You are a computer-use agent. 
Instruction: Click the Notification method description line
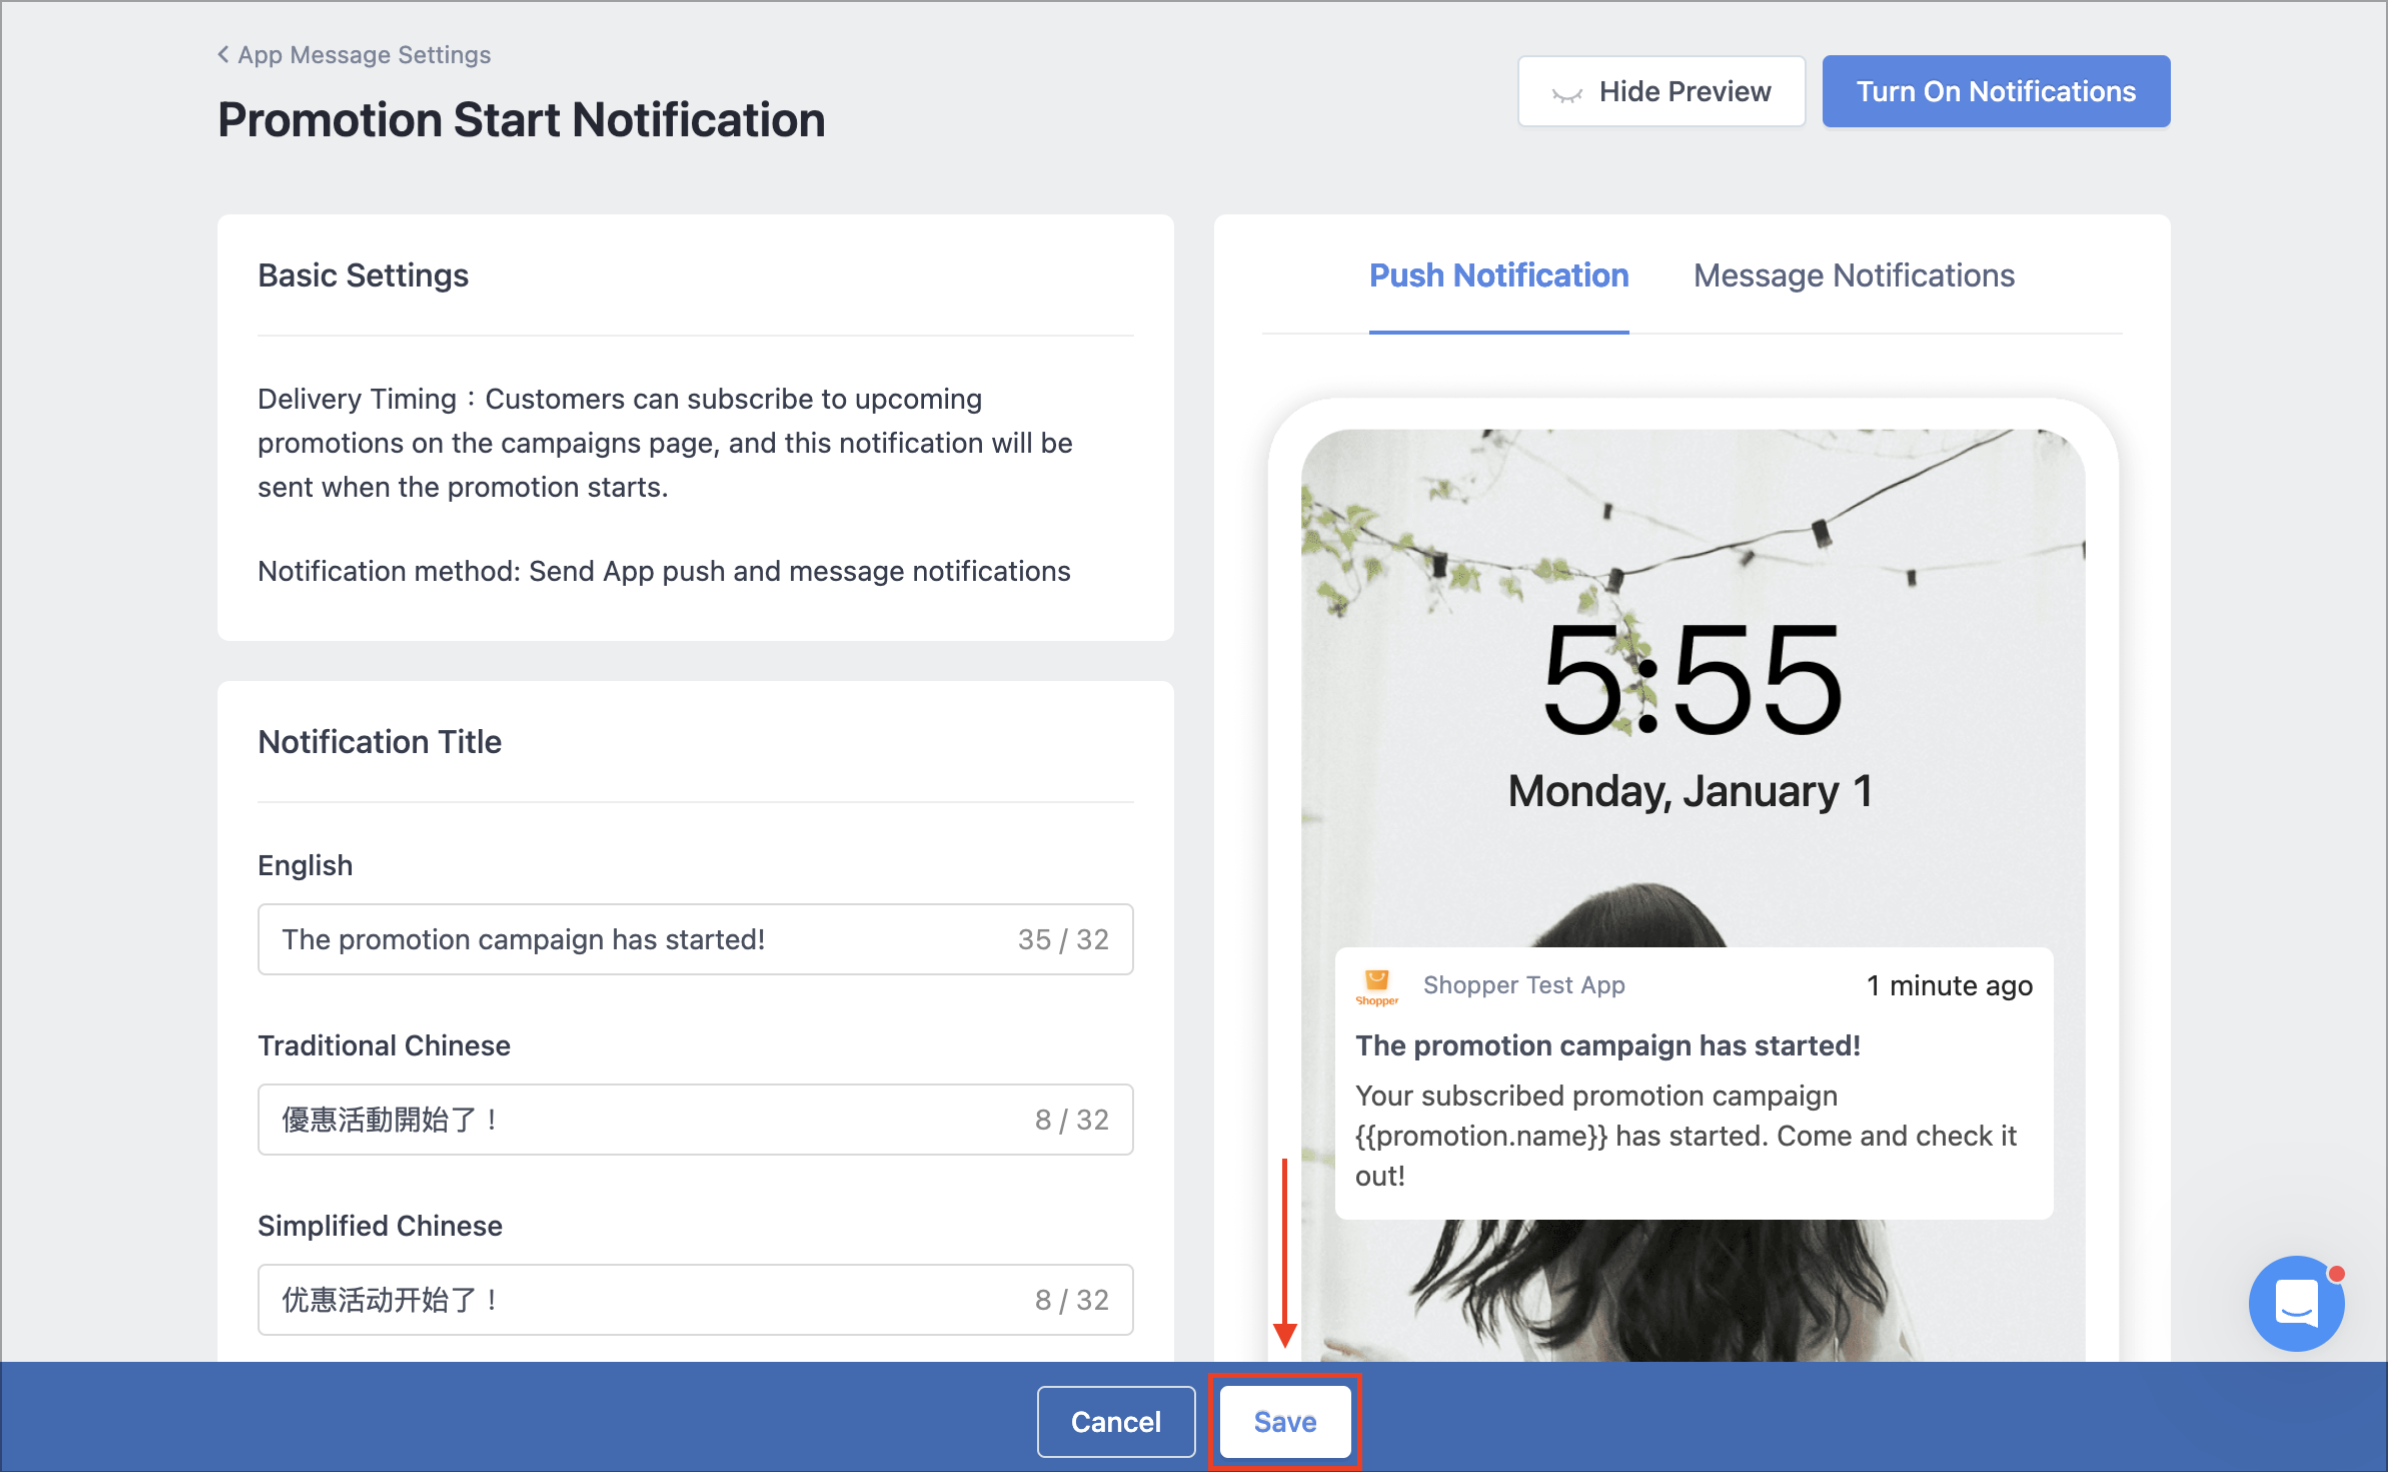pos(664,571)
